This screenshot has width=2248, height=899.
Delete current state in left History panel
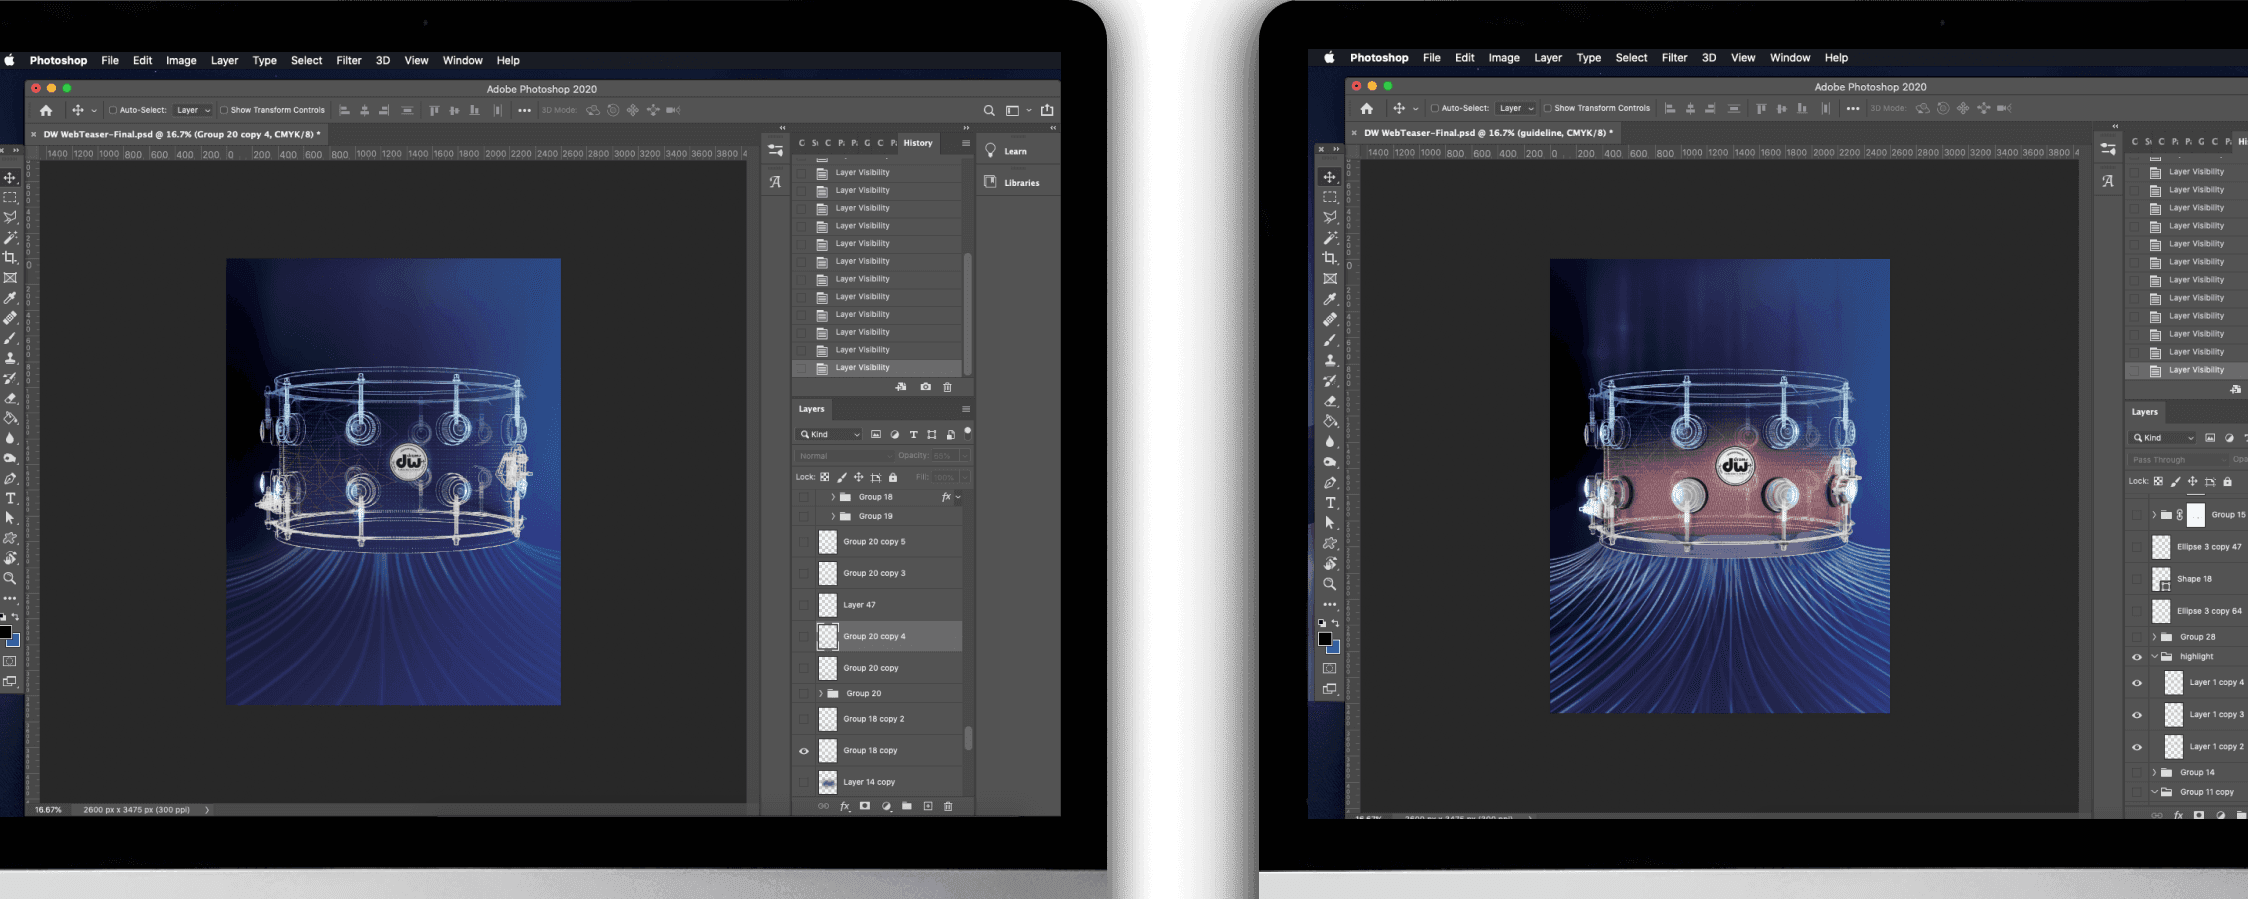pos(947,387)
